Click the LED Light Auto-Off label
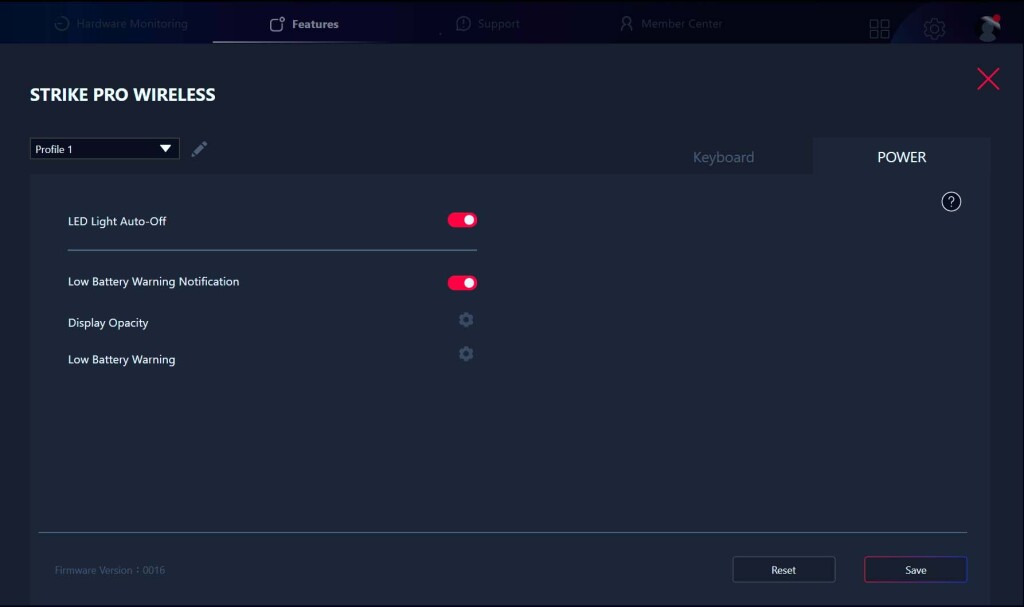Screen dimensions: 1024x607 [x=117, y=221]
